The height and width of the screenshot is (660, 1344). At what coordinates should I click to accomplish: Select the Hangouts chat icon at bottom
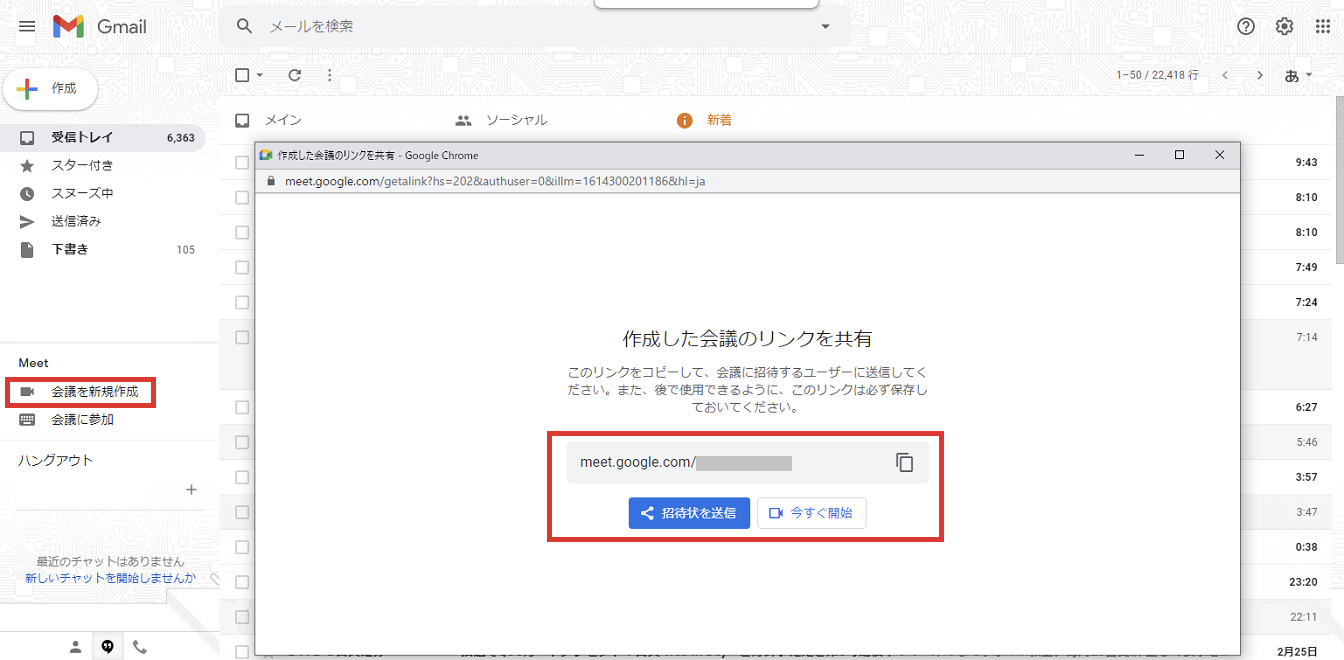tap(107, 645)
